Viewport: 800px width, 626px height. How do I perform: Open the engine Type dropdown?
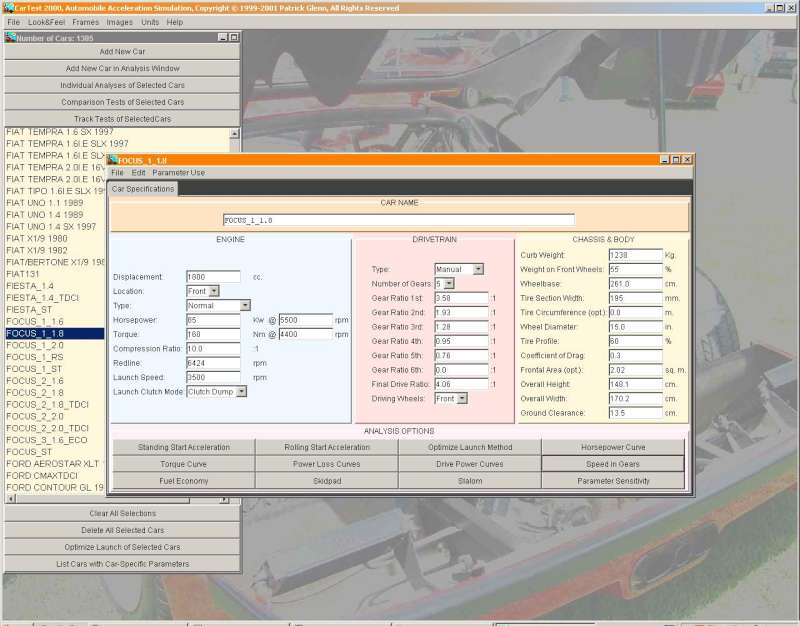pos(244,305)
